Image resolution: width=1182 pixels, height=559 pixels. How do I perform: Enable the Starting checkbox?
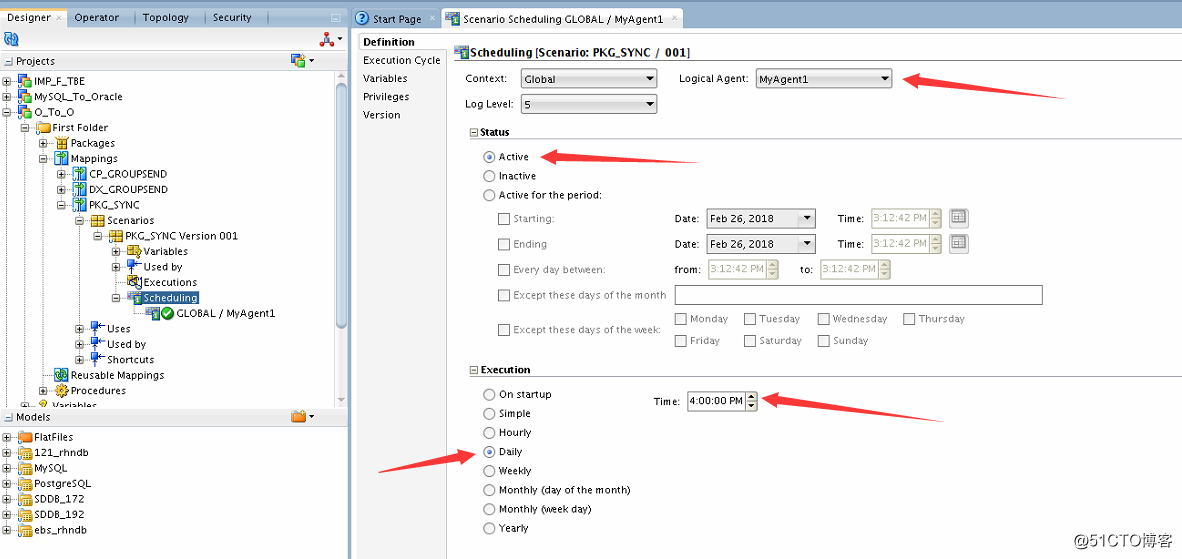[504, 219]
